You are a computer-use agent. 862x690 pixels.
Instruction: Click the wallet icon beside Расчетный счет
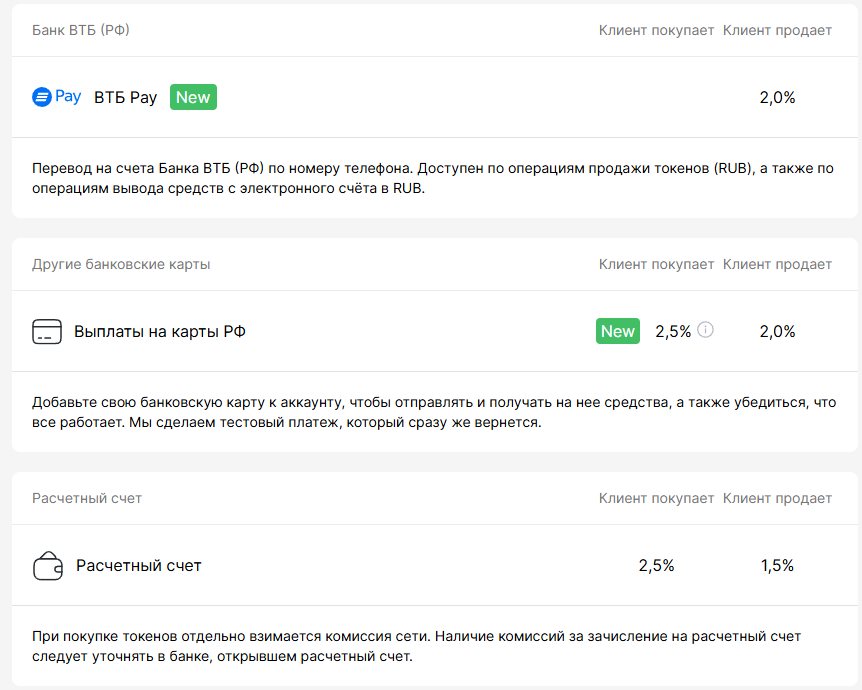click(x=48, y=566)
